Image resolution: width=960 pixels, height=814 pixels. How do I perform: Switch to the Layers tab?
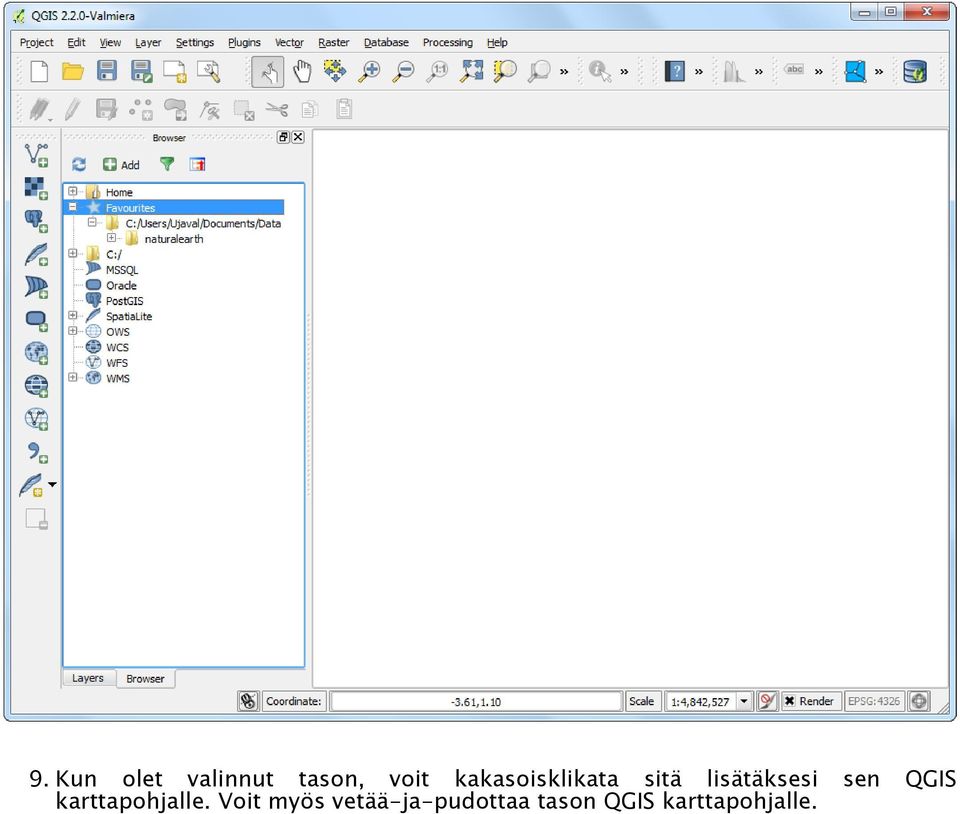pos(88,678)
